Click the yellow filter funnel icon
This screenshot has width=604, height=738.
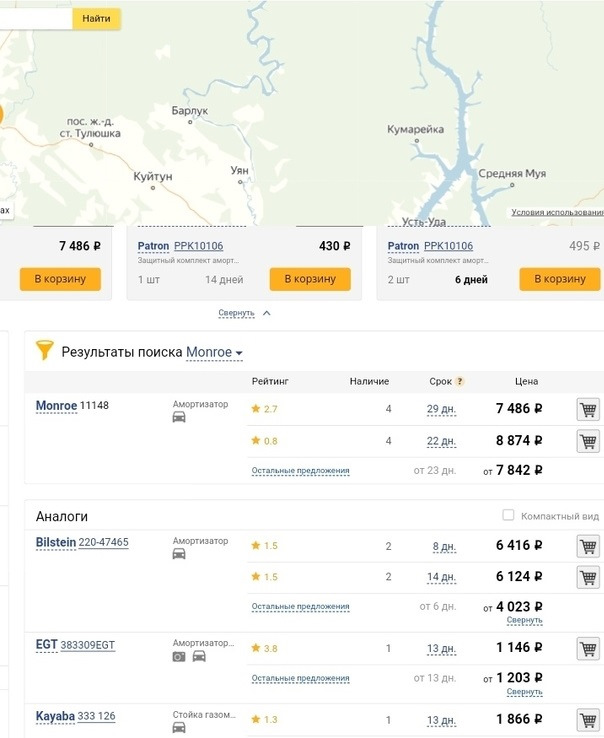pos(45,351)
